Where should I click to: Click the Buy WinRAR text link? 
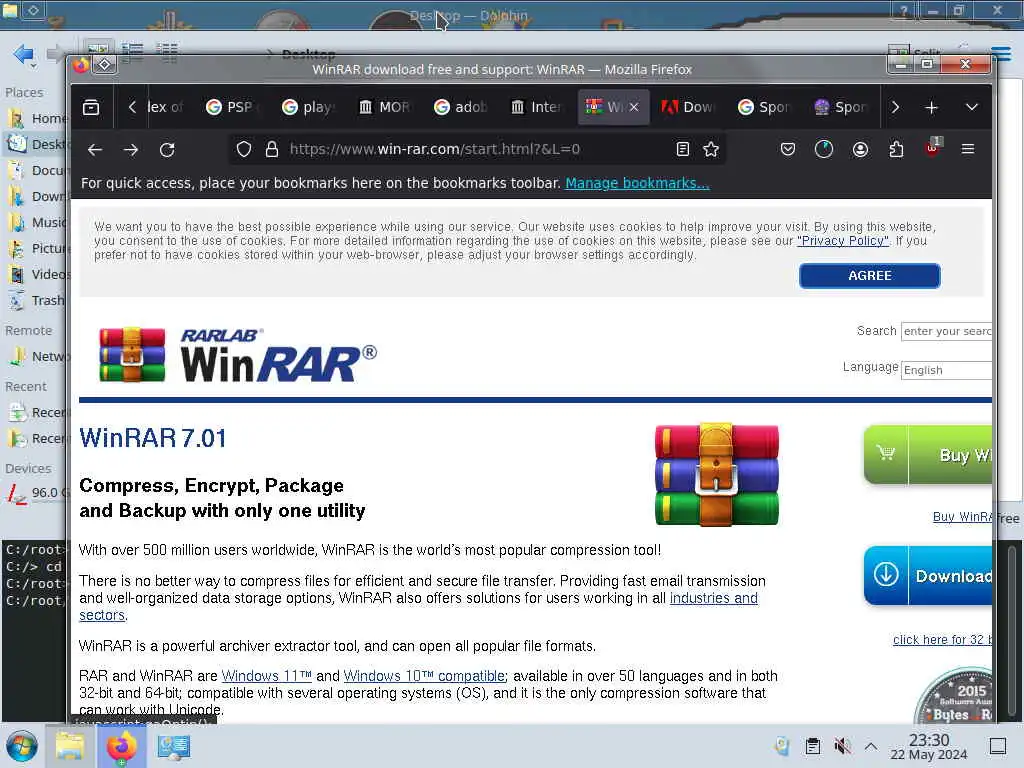(962, 517)
